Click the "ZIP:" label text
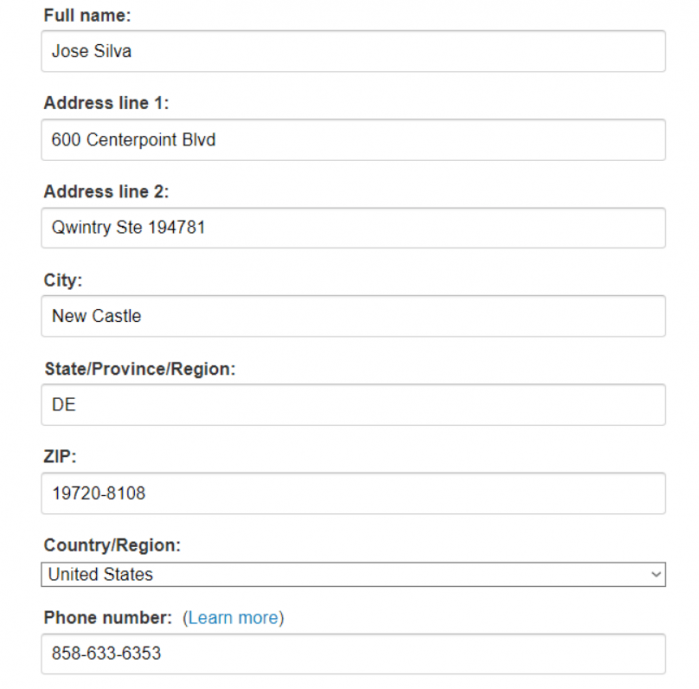 [60, 457]
